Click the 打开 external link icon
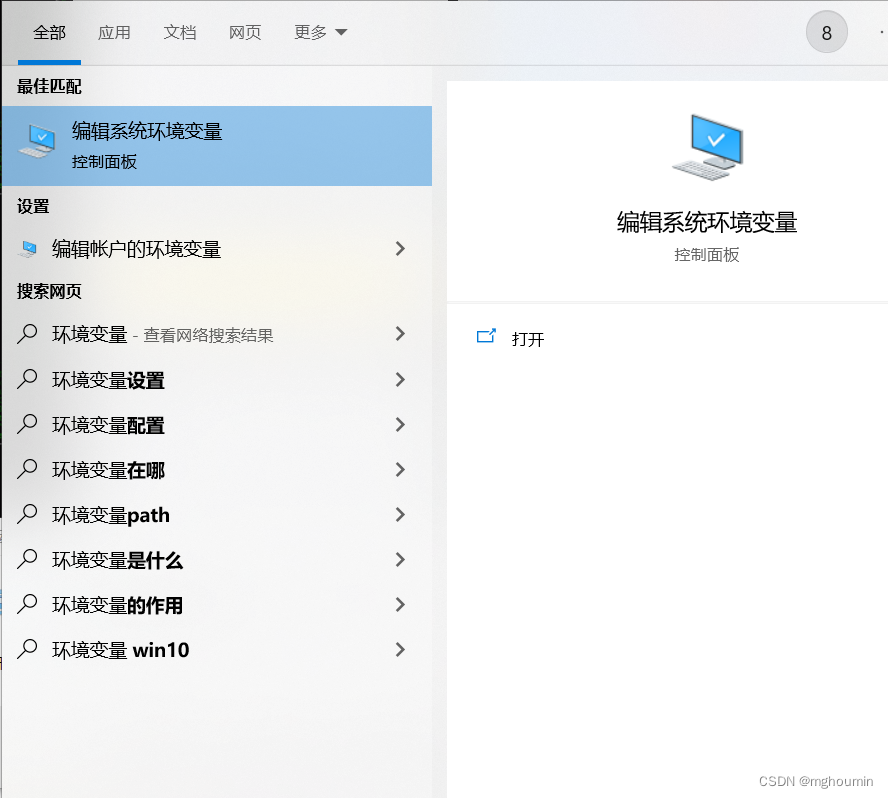 pos(487,338)
